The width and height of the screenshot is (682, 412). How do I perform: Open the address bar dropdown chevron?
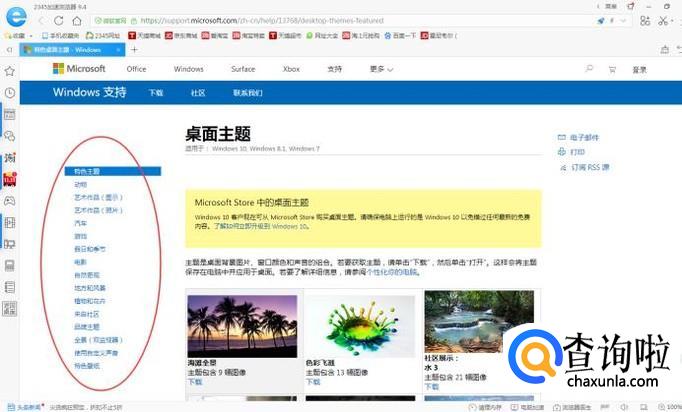[623, 20]
